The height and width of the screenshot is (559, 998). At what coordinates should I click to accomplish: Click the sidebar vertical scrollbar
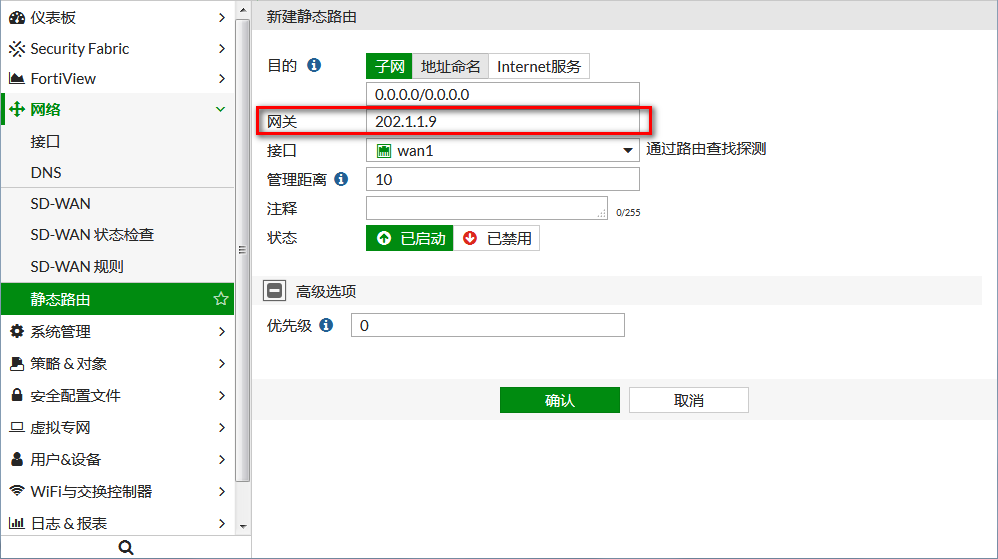(x=242, y=250)
